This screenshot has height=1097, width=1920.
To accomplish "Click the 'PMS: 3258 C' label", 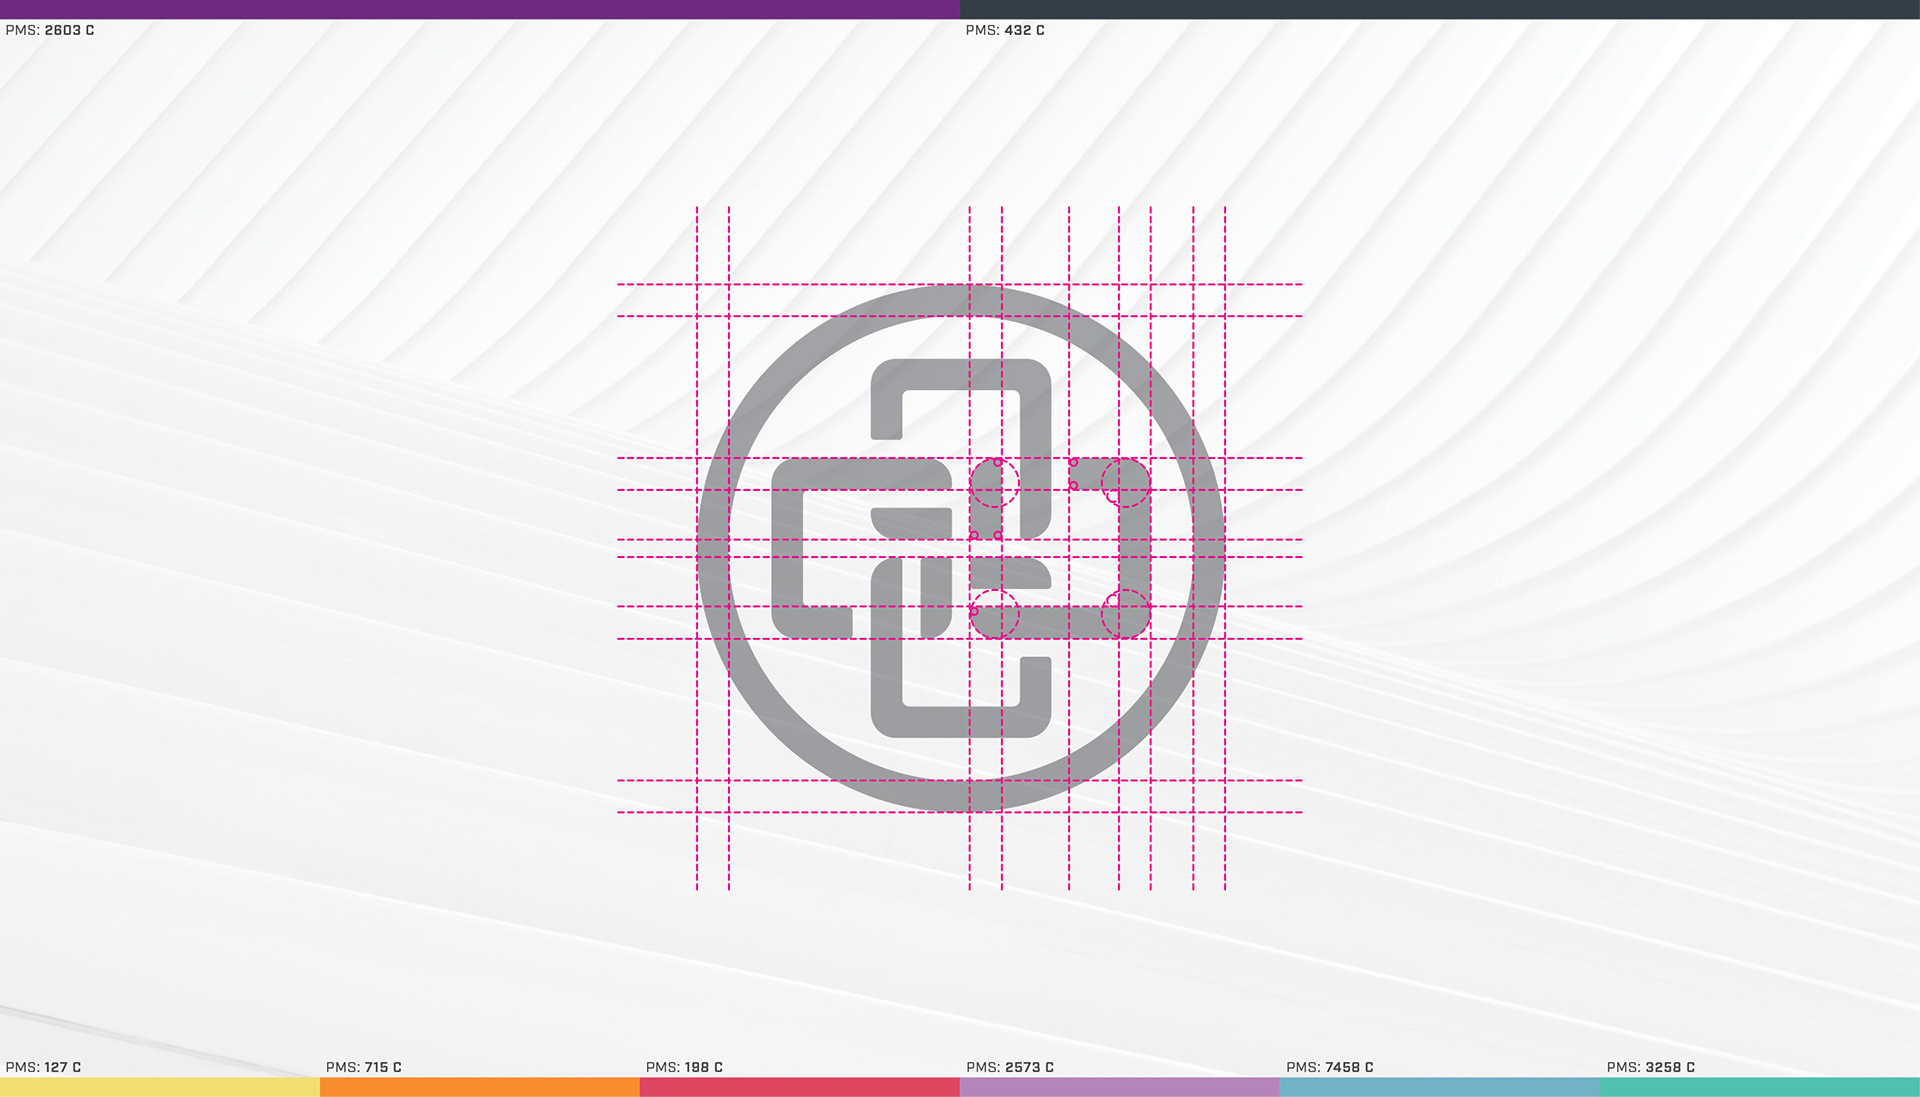I will [x=1651, y=1067].
